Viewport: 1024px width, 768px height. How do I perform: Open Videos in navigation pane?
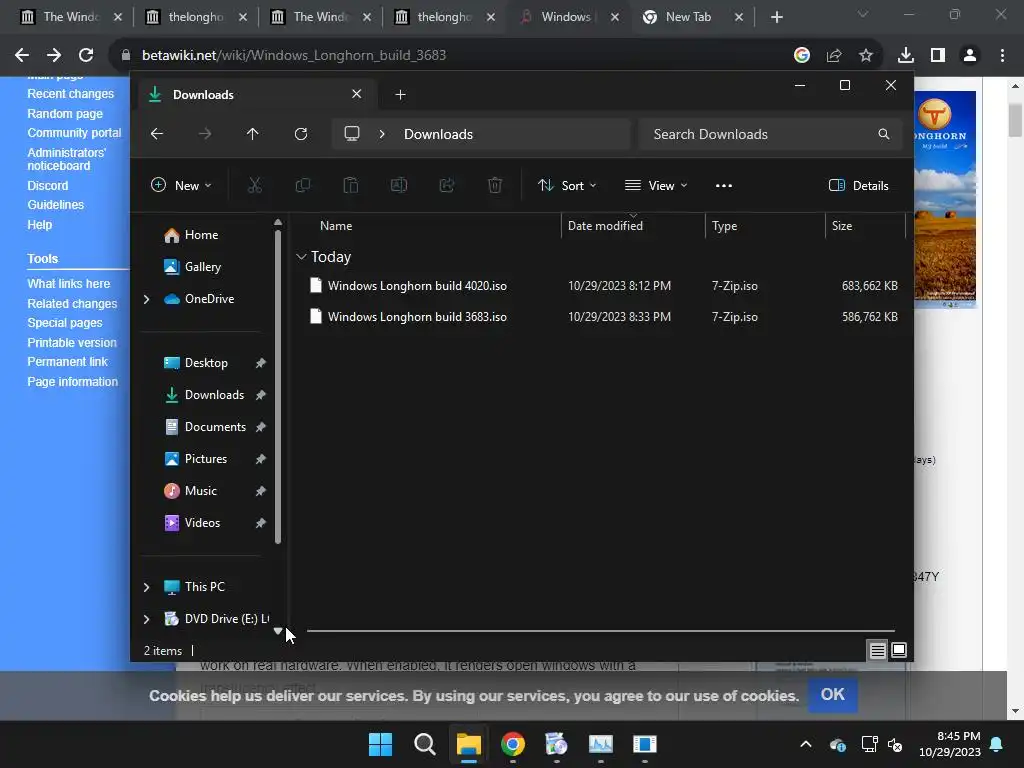tap(202, 523)
